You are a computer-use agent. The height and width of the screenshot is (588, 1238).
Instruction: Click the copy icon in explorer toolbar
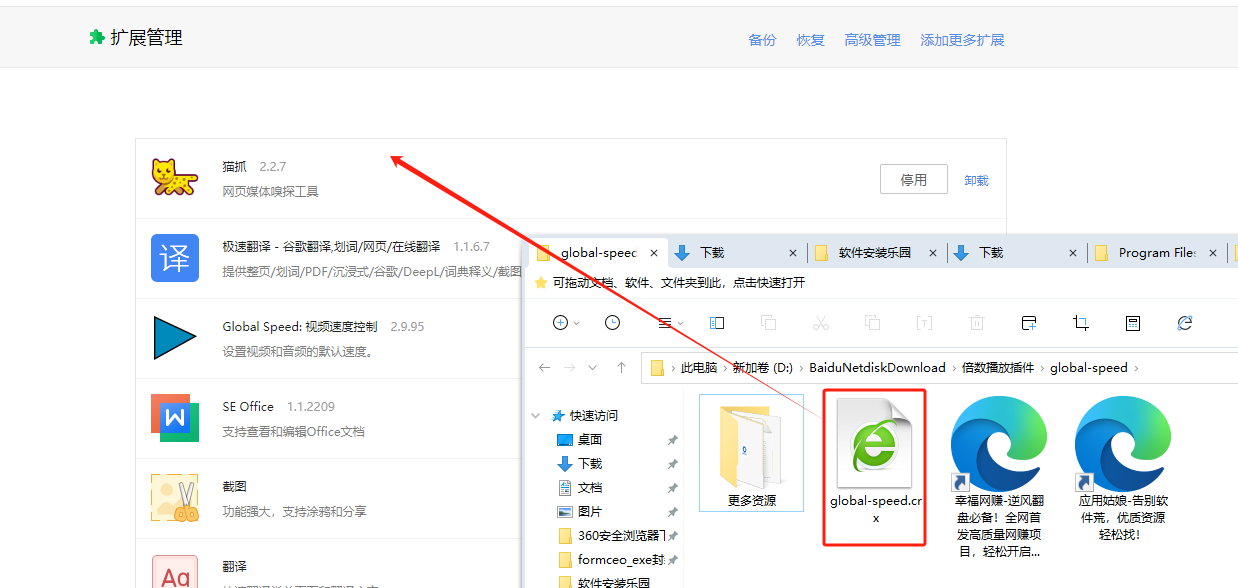point(768,322)
